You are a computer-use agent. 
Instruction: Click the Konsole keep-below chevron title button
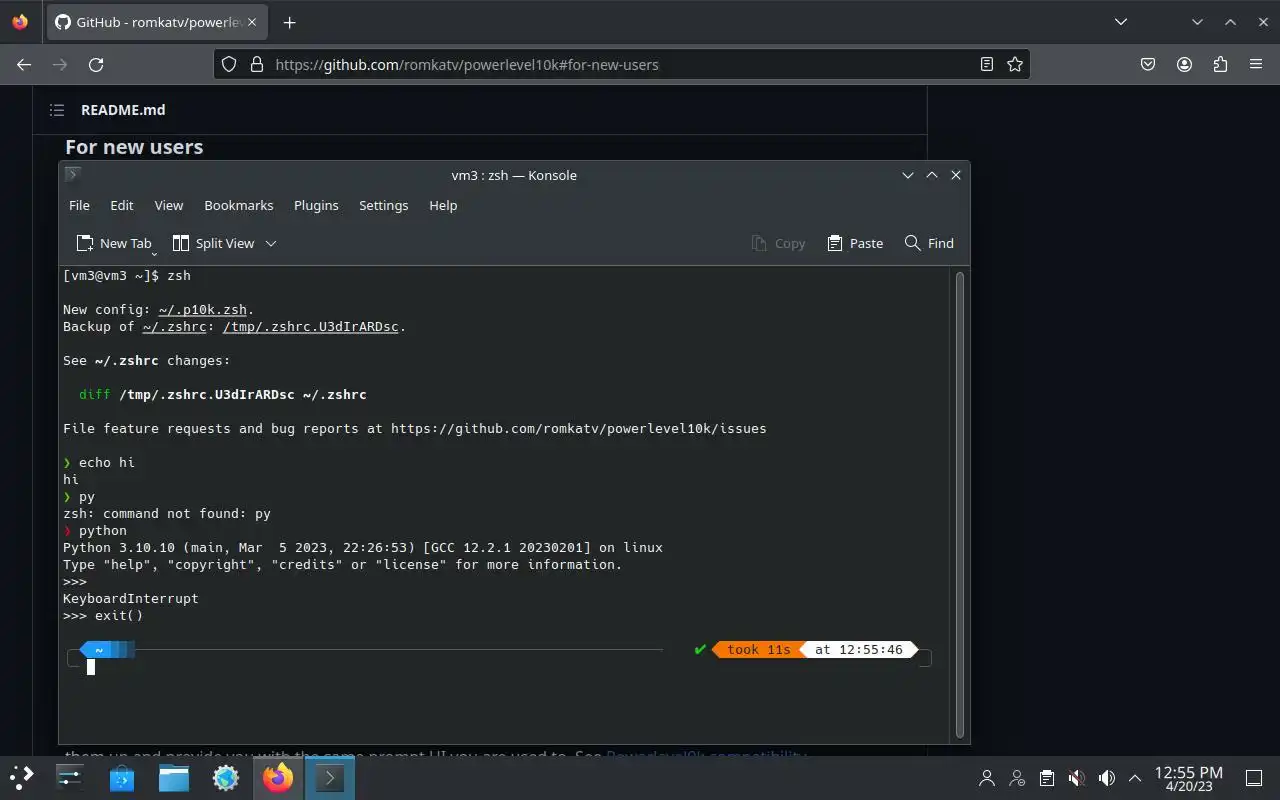pyautogui.click(x=908, y=174)
